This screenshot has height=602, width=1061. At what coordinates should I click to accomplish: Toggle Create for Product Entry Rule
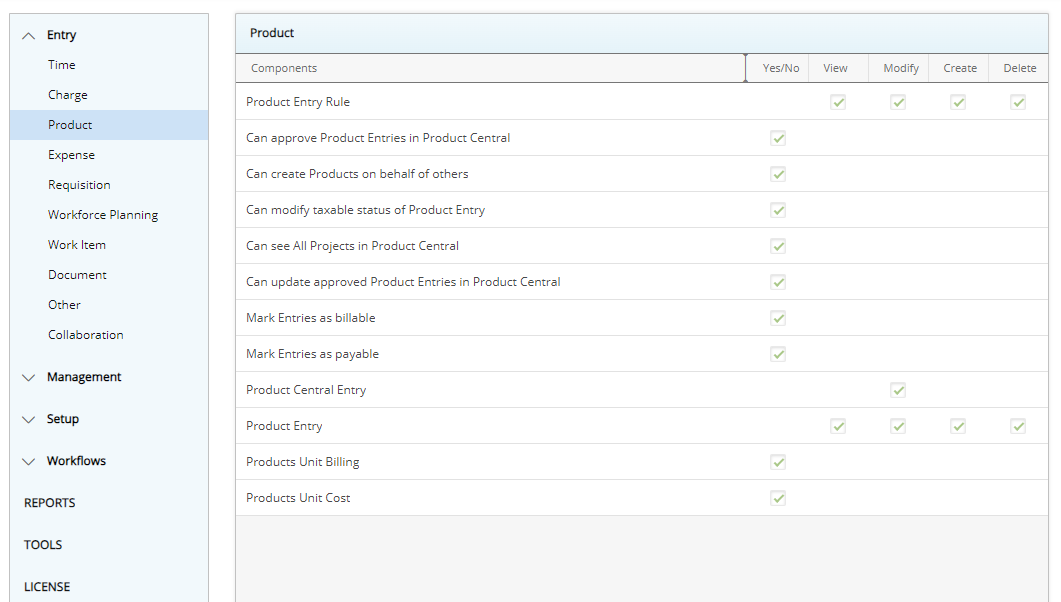[x=958, y=102]
